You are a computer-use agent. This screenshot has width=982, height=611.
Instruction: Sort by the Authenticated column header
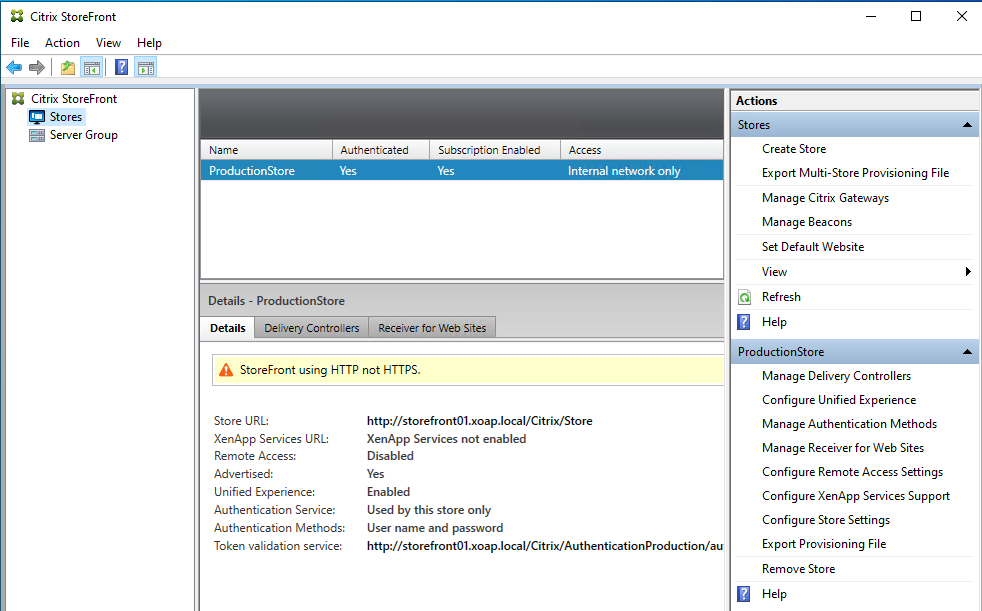[x=381, y=150]
